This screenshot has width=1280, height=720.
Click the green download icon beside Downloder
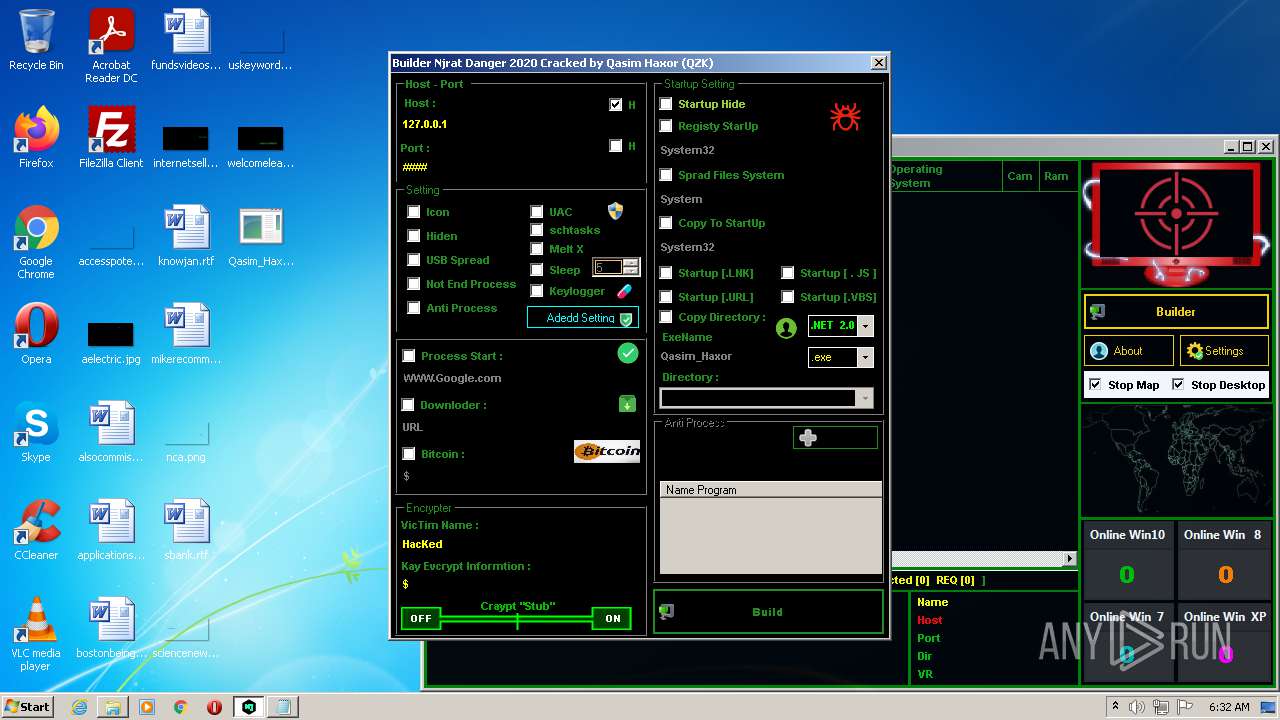tap(627, 404)
